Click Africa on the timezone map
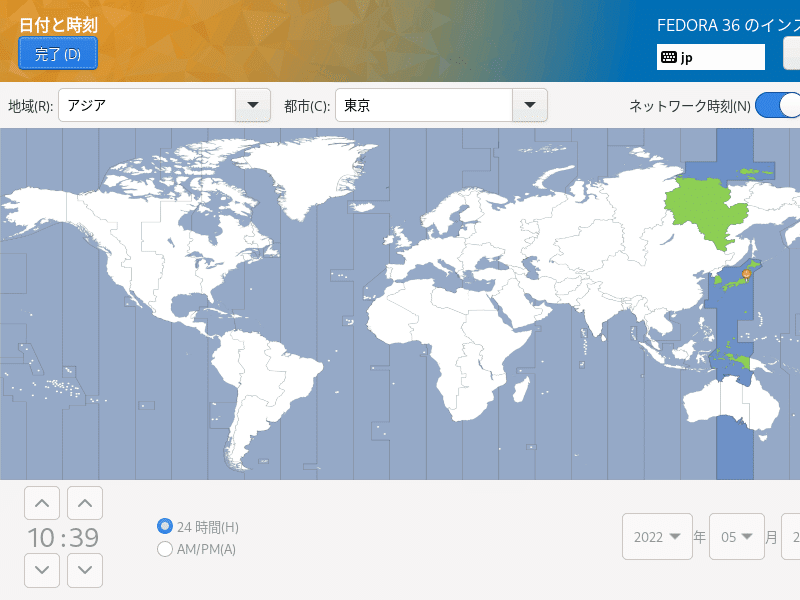The image size is (800, 600). [449, 342]
